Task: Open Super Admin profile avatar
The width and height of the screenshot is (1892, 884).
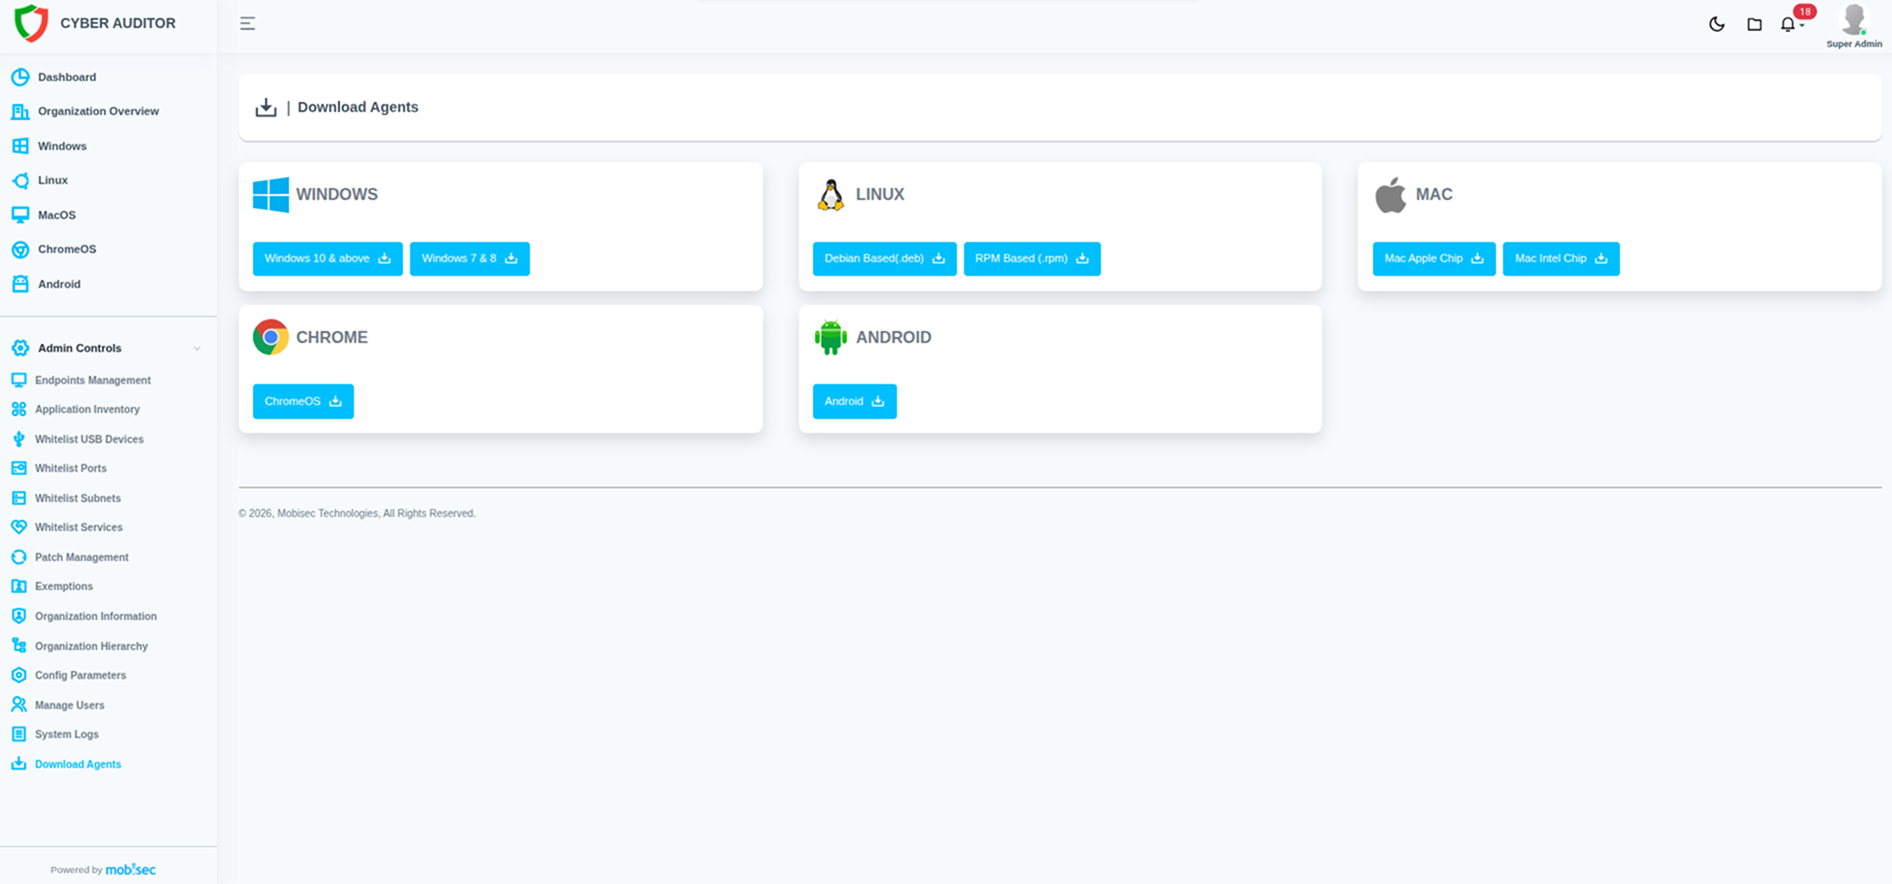Action: [x=1854, y=20]
